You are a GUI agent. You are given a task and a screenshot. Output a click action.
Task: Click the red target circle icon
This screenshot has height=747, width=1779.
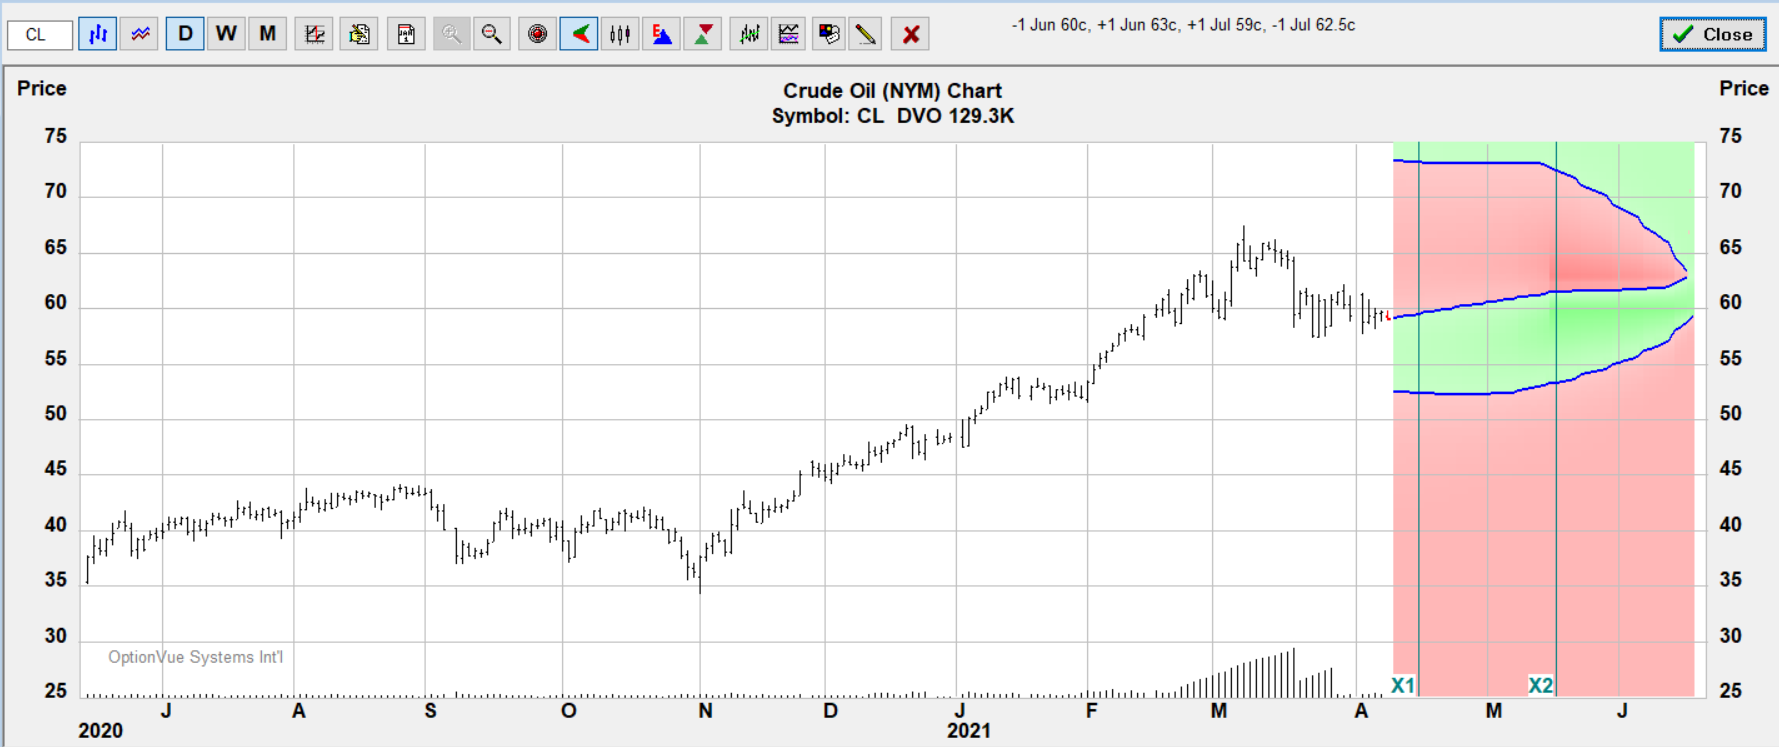coord(538,34)
